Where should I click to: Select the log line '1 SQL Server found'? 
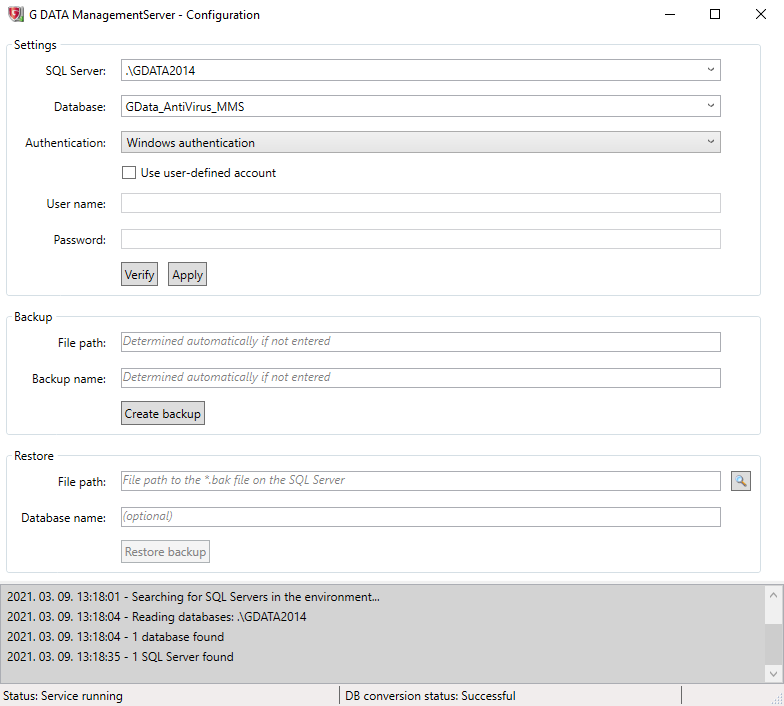(x=120, y=656)
